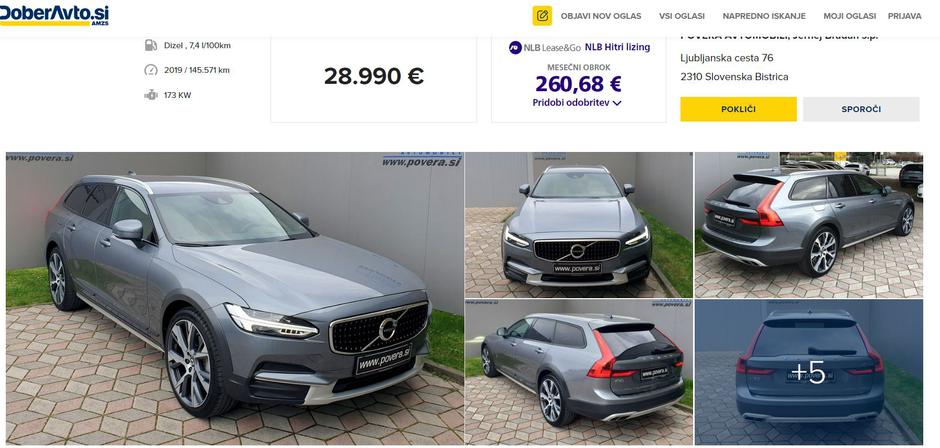Expand Pridobi odobritev chevron
940x448 pixels.
[x=617, y=103]
